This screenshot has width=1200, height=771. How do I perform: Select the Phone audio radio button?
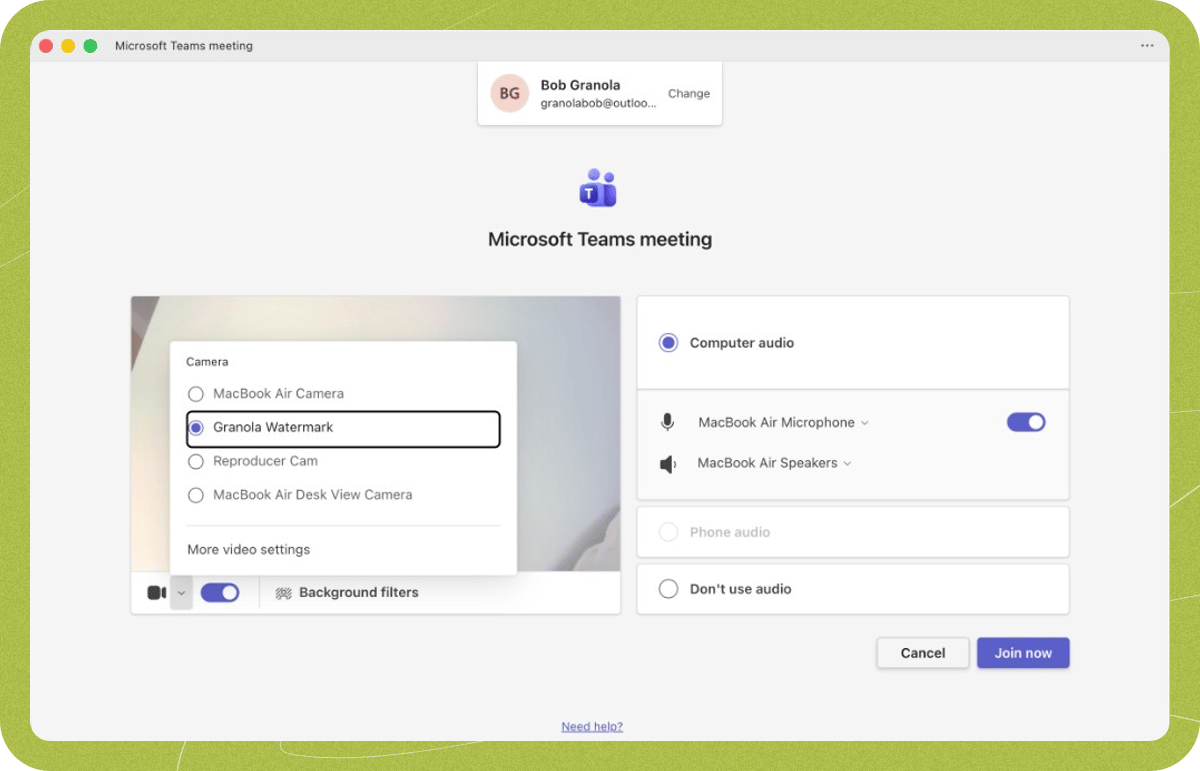(x=668, y=532)
